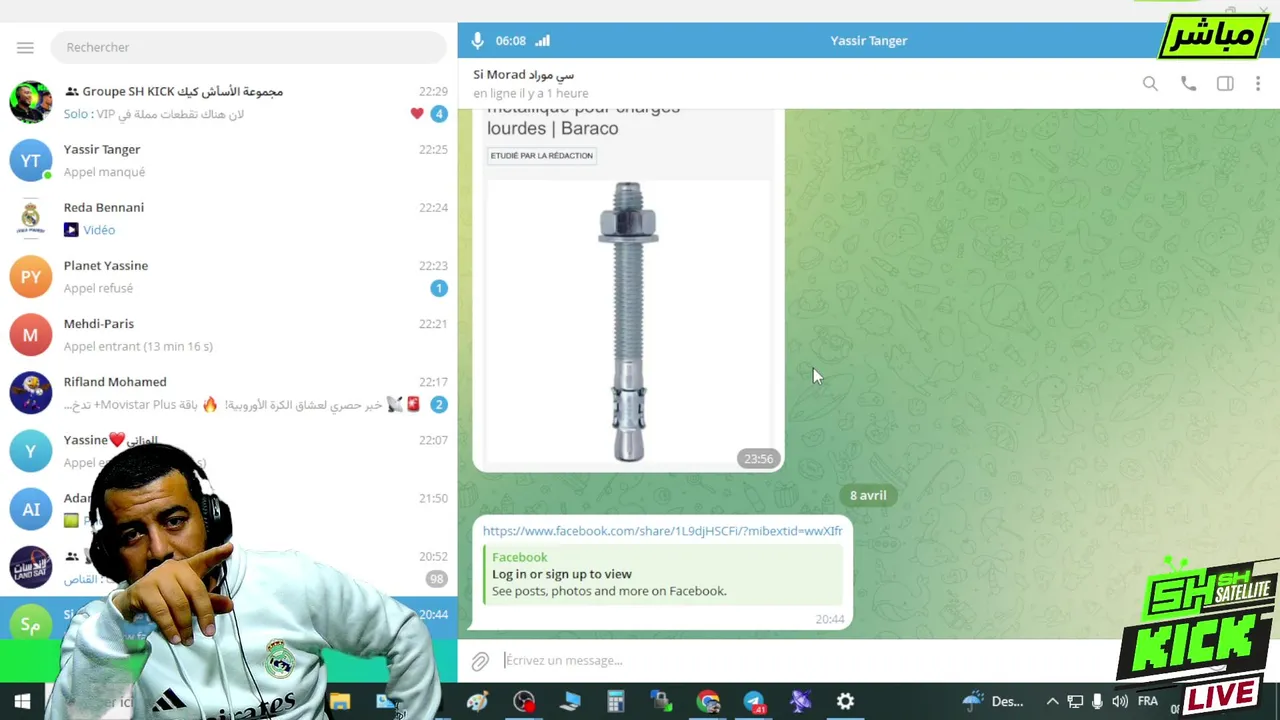The image size is (1280, 720).
Task: Open the Paint palette app on taskbar
Action: (x=477, y=702)
